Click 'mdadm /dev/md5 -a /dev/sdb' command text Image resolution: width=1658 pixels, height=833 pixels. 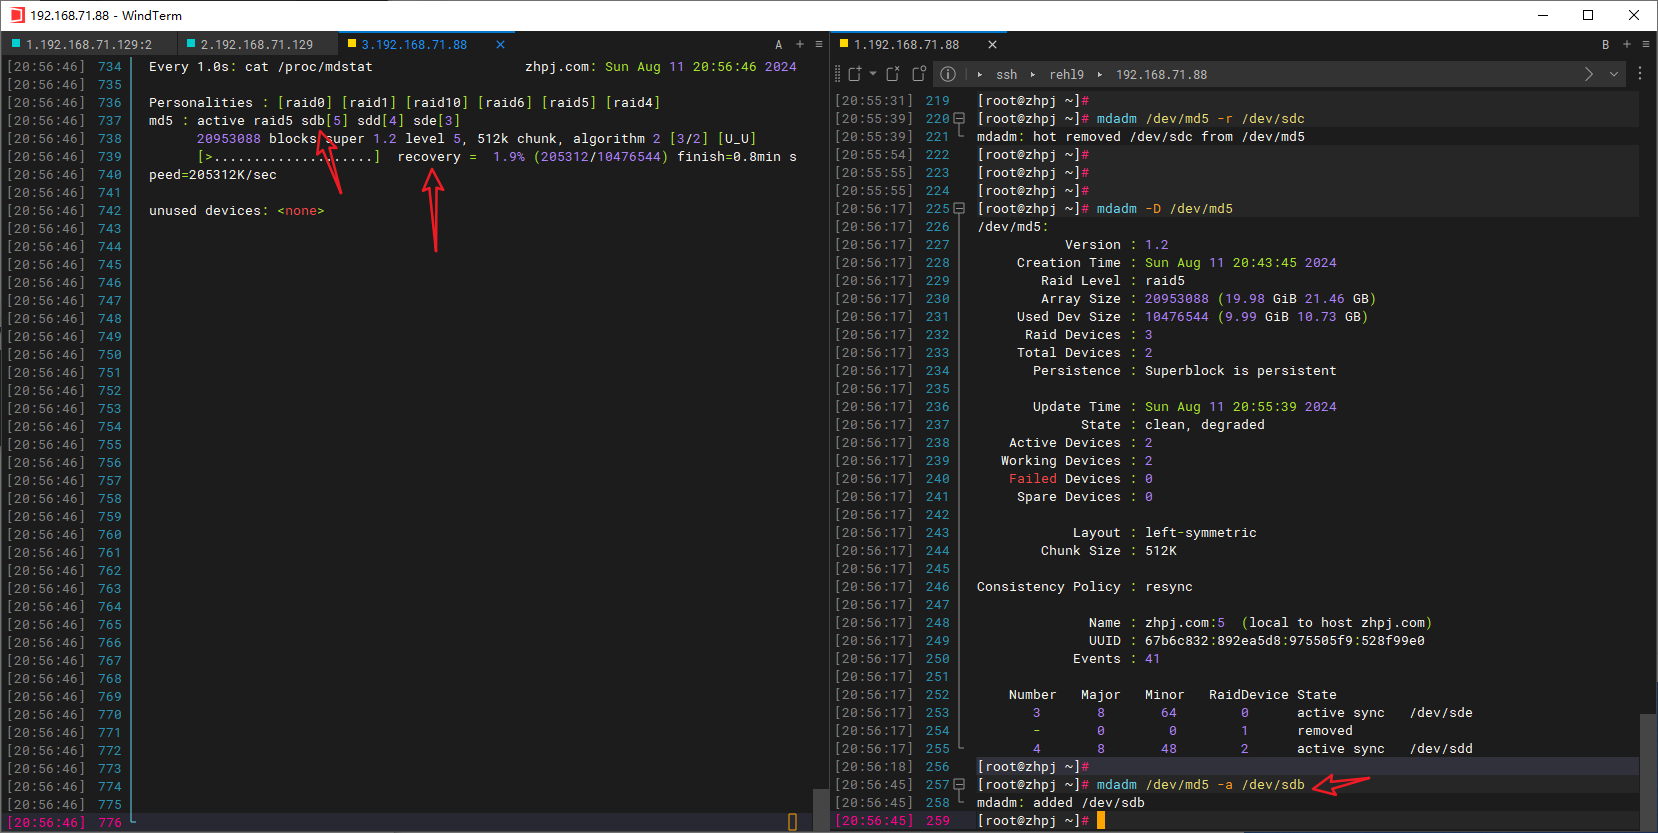point(1201,785)
